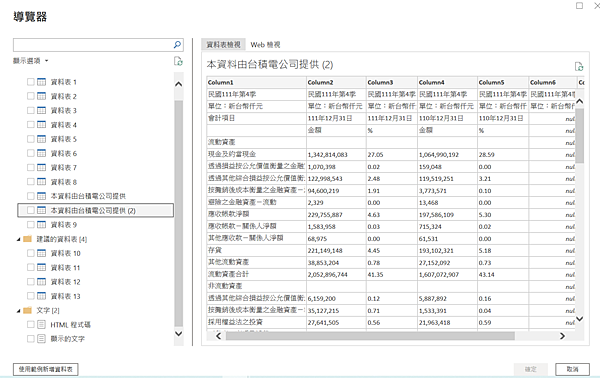Check the HTML 程式碼 checkbox
This screenshot has height=378, width=600.
click(x=31, y=325)
